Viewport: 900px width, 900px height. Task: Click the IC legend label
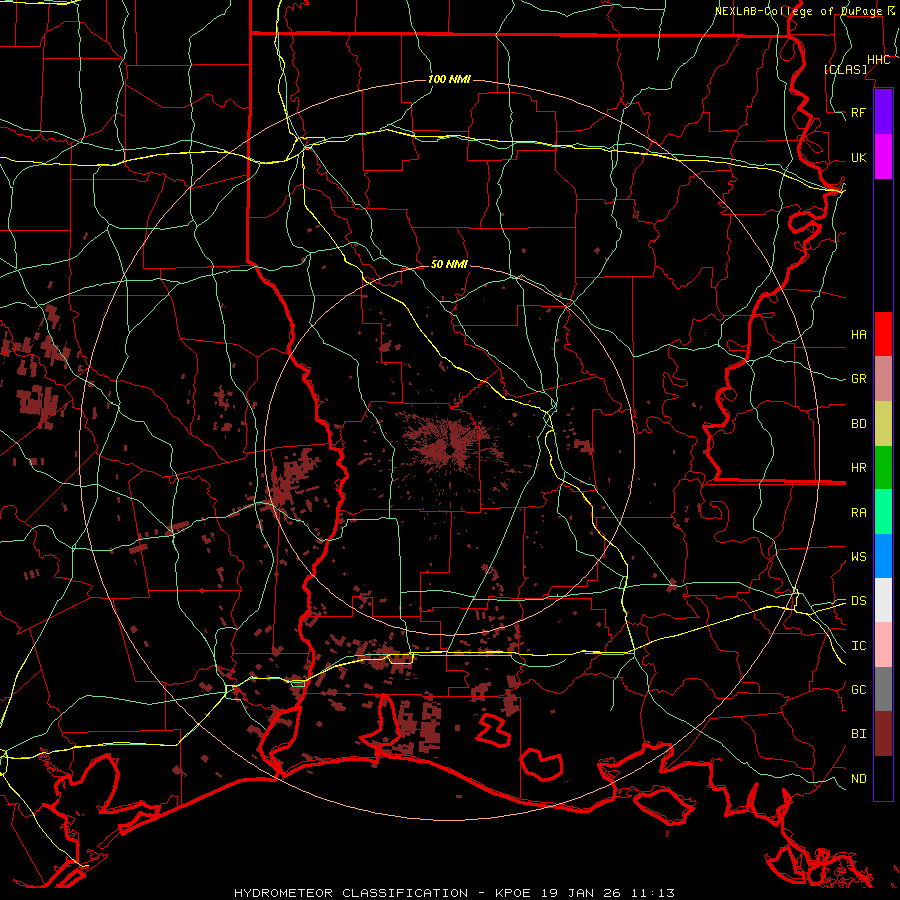tap(858, 646)
